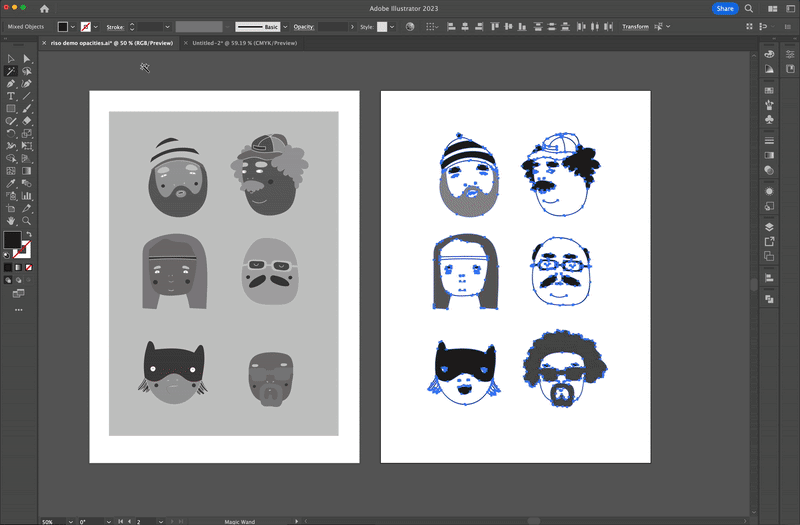Activate the Magic Wand tool in toolbar
Screen dimensions: 800x525
[x=11, y=71]
